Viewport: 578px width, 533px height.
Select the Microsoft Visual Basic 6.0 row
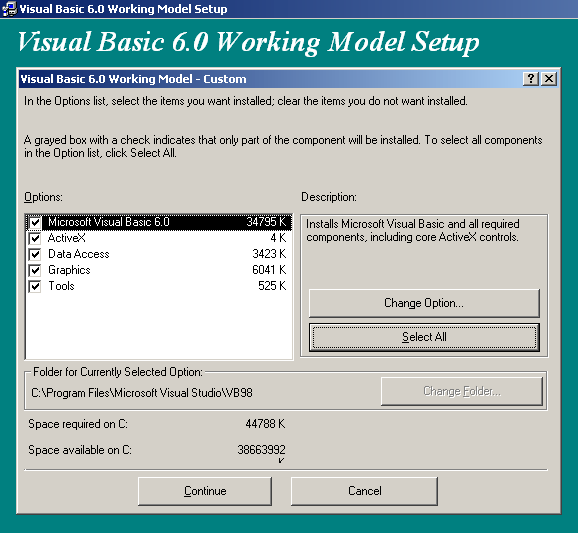pos(159,222)
